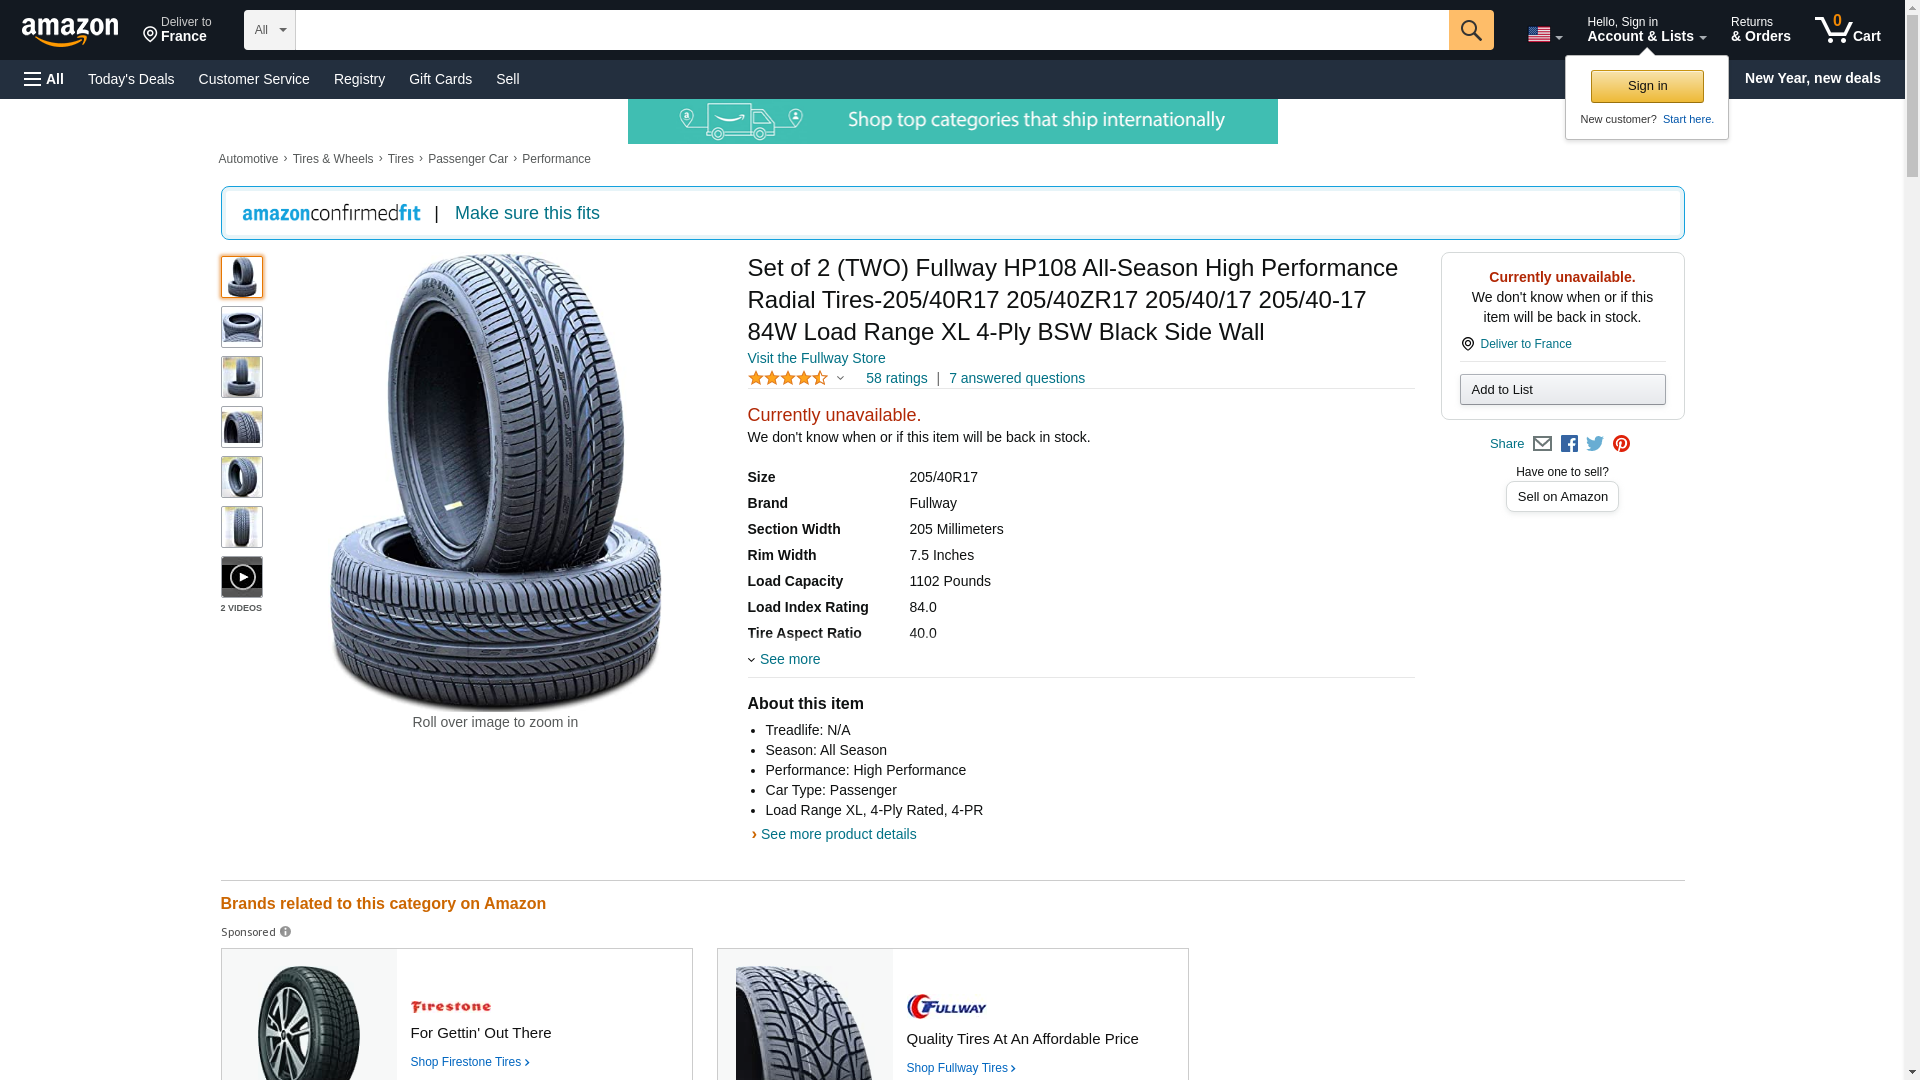Open the search category All dropdown
Image resolution: width=1920 pixels, height=1080 pixels.
269,30
